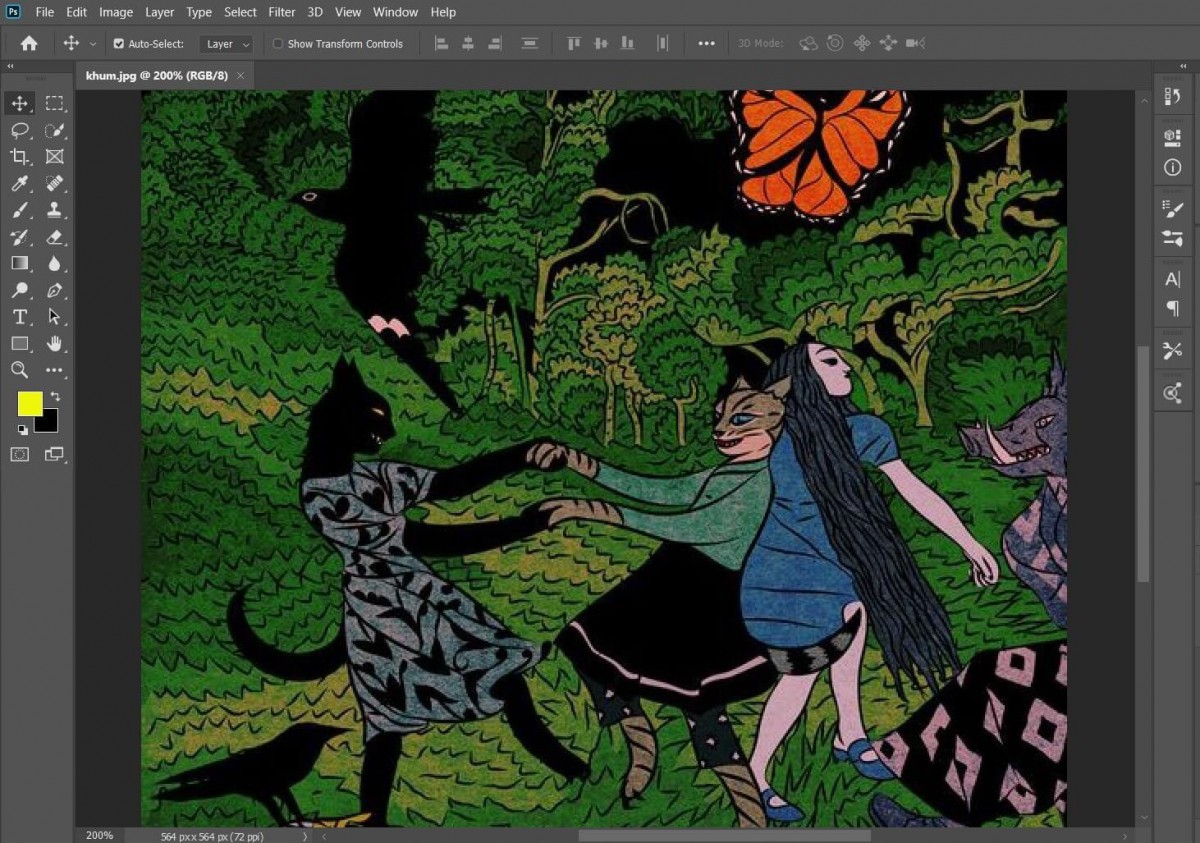This screenshot has width=1200, height=843.
Task: Open the Info panel icon
Action: (1173, 168)
